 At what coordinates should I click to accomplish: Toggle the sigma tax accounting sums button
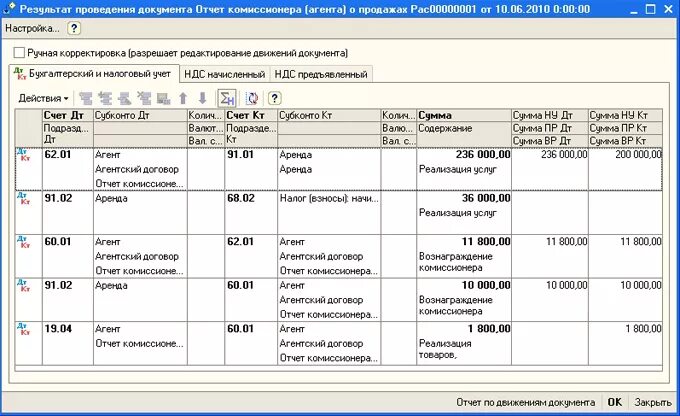[x=227, y=98]
